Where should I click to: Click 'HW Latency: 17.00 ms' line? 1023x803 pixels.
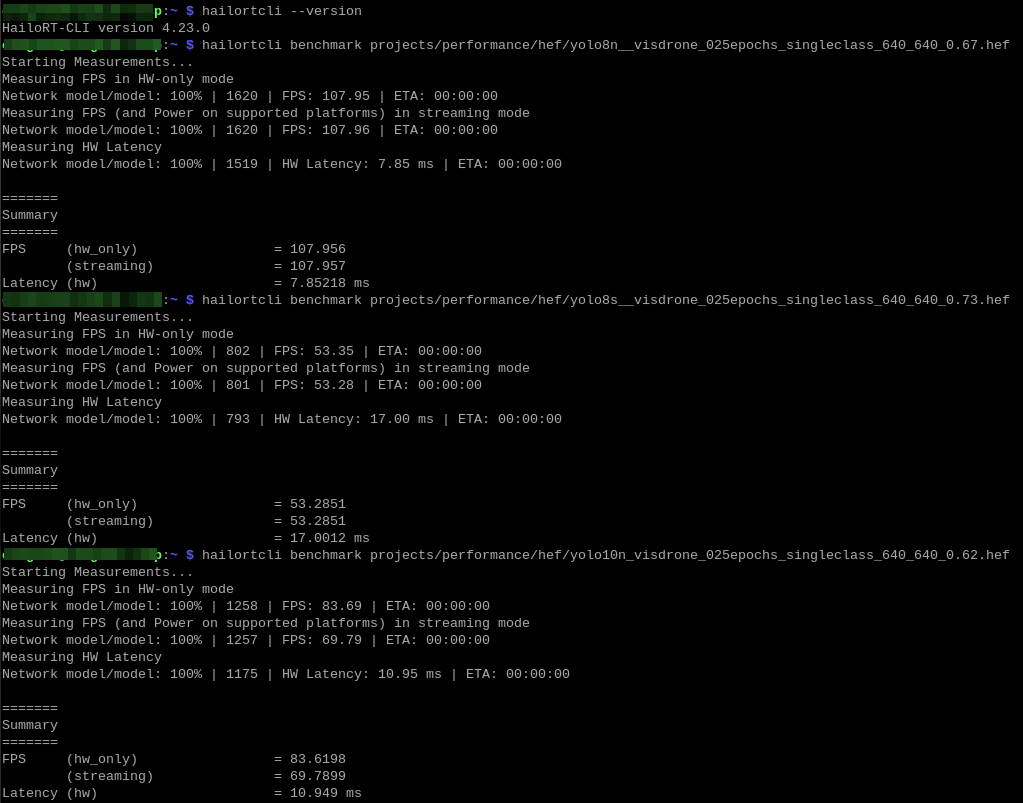282,419
